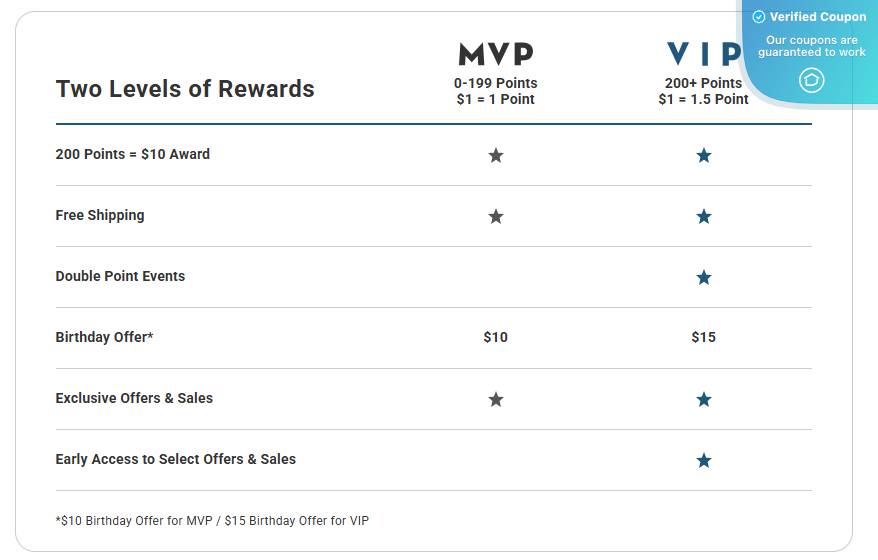878x560 pixels.
Task: Click the Early Access to Select Offers label
Action: click(175, 459)
